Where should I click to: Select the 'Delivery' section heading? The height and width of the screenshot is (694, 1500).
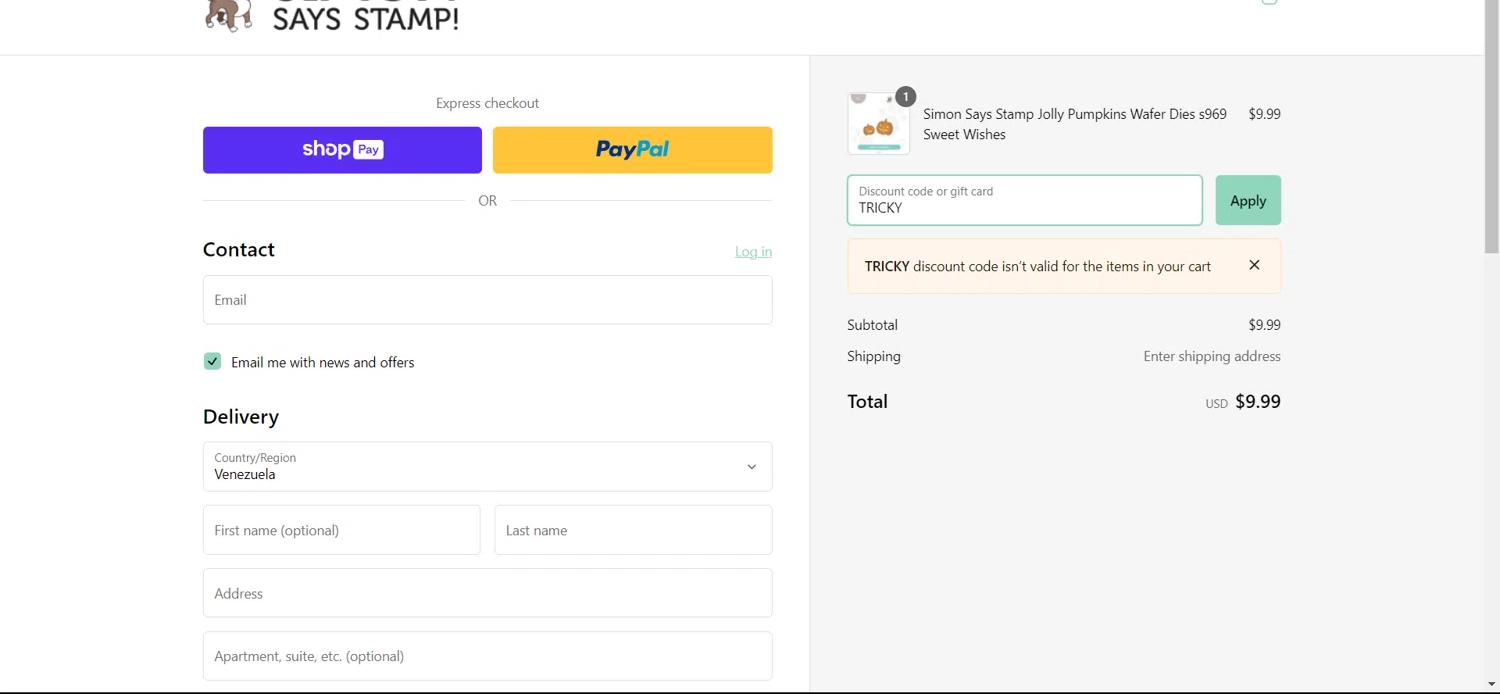click(x=241, y=417)
